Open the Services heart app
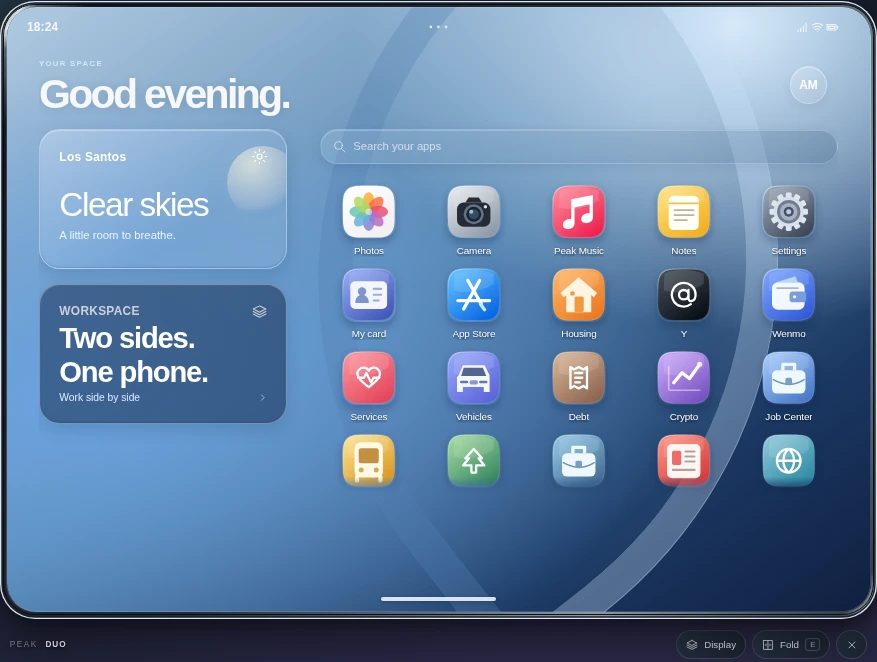877x662 pixels. pos(369,378)
